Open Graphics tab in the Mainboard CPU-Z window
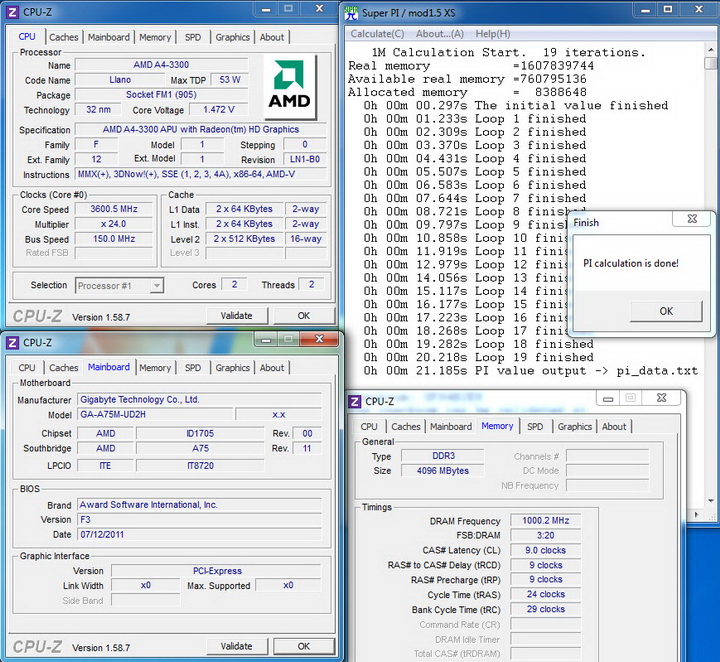Screen dimensions: 720x662 (x=233, y=368)
